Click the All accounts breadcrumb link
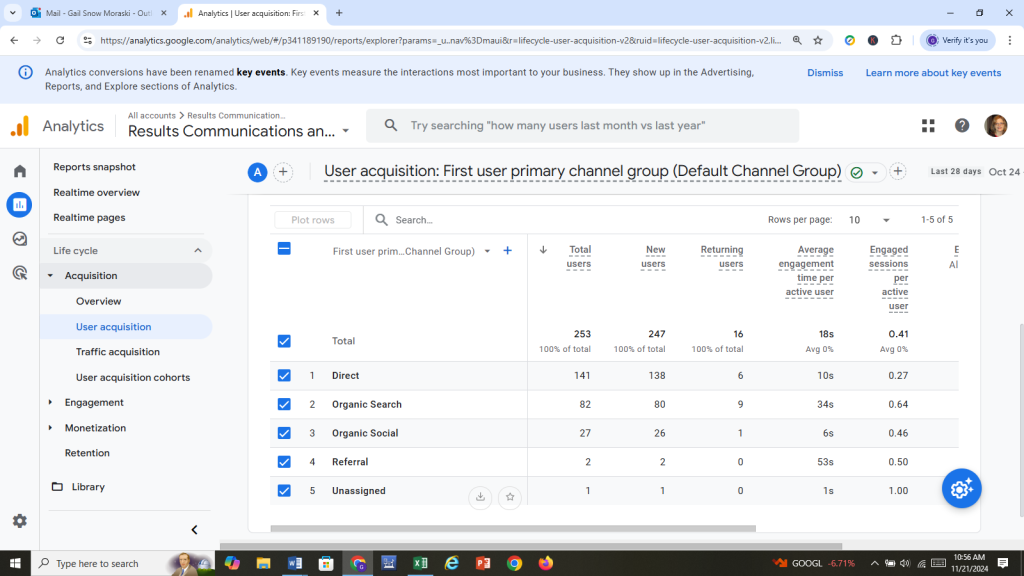 coord(152,116)
